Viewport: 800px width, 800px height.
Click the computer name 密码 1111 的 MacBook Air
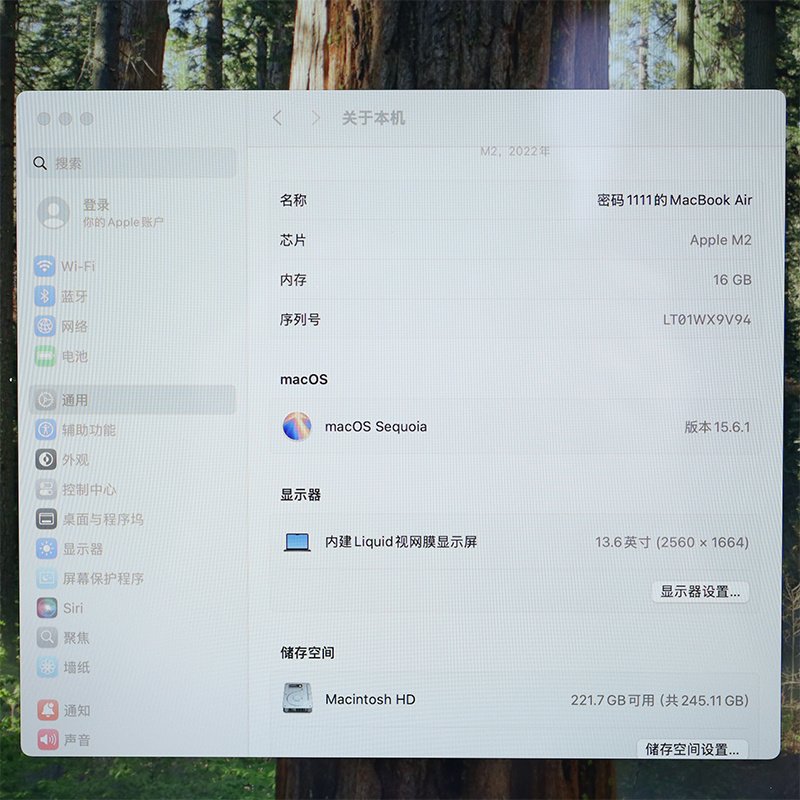pos(674,200)
